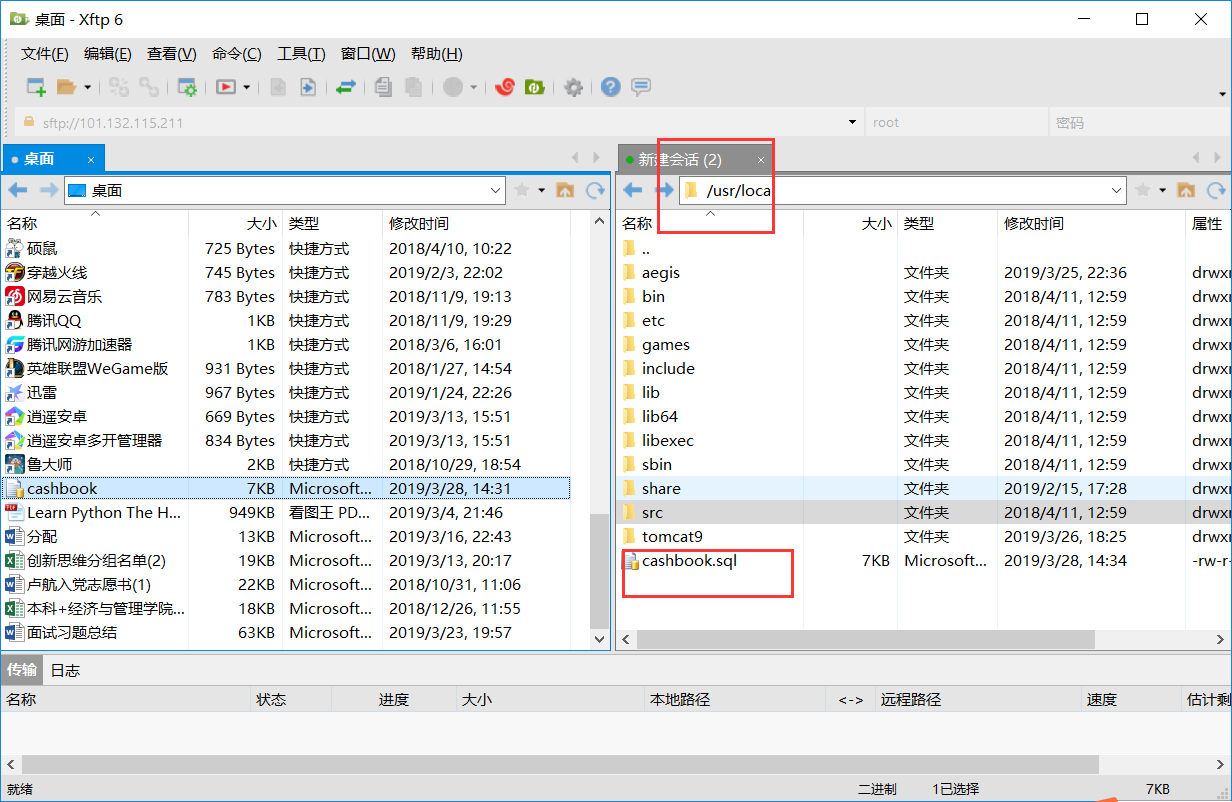Click the blue right-arrow transfer icon
This screenshot has height=802, width=1232.
pyautogui.click(x=307, y=87)
